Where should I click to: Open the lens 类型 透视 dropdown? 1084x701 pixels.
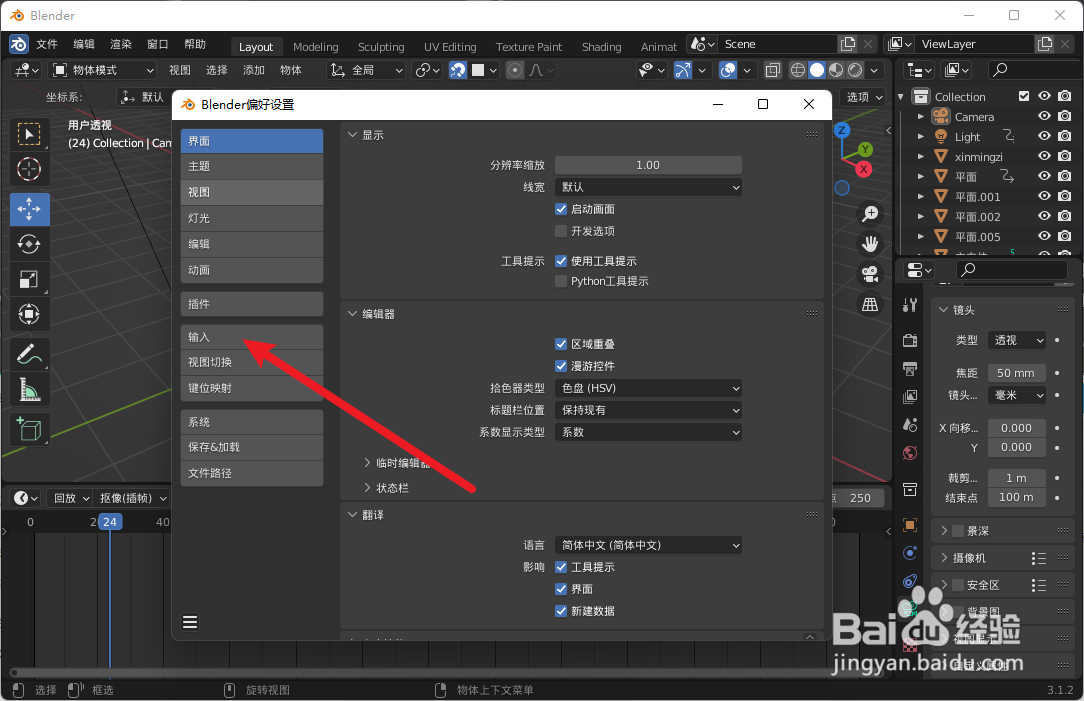tap(1016, 340)
